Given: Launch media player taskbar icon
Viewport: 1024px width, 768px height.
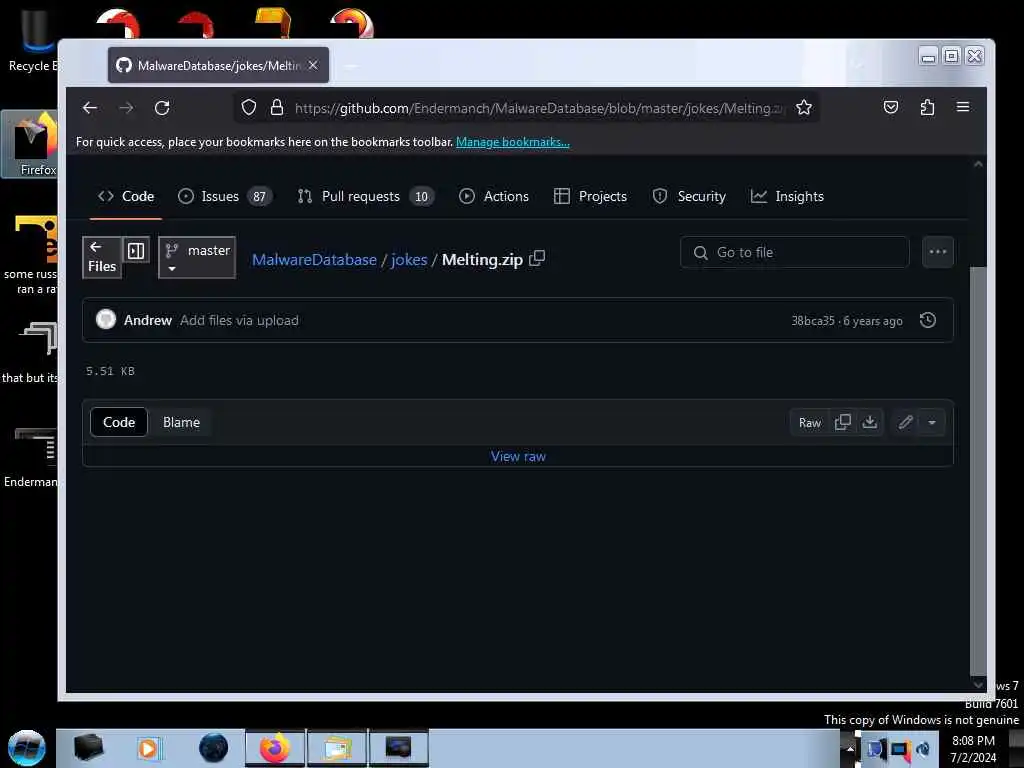Looking at the screenshot, I should pos(148,748).
